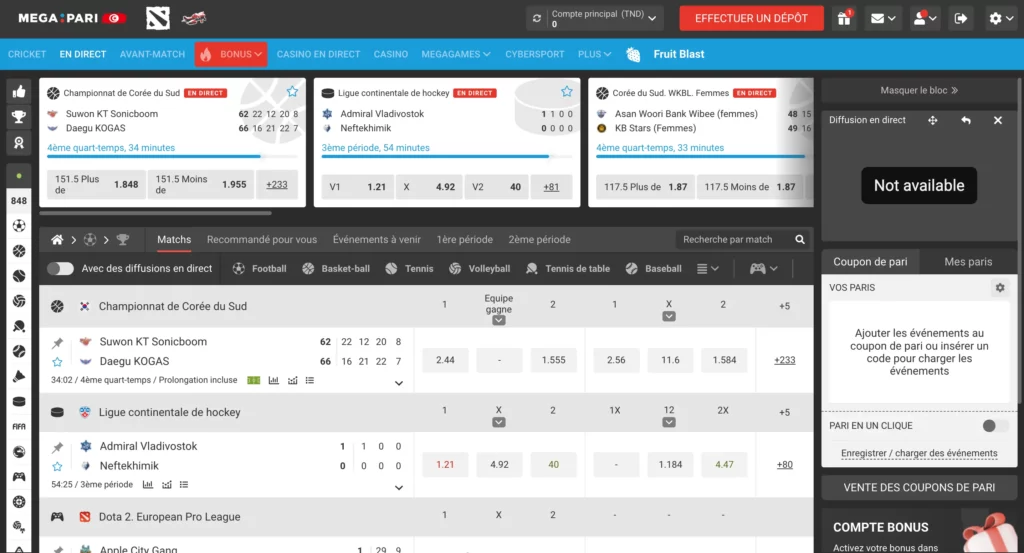Screen dimensions: 1024x553
Task: Click VENTE DES COUPONS DE PARI button
Action: (x=919, y=487)
